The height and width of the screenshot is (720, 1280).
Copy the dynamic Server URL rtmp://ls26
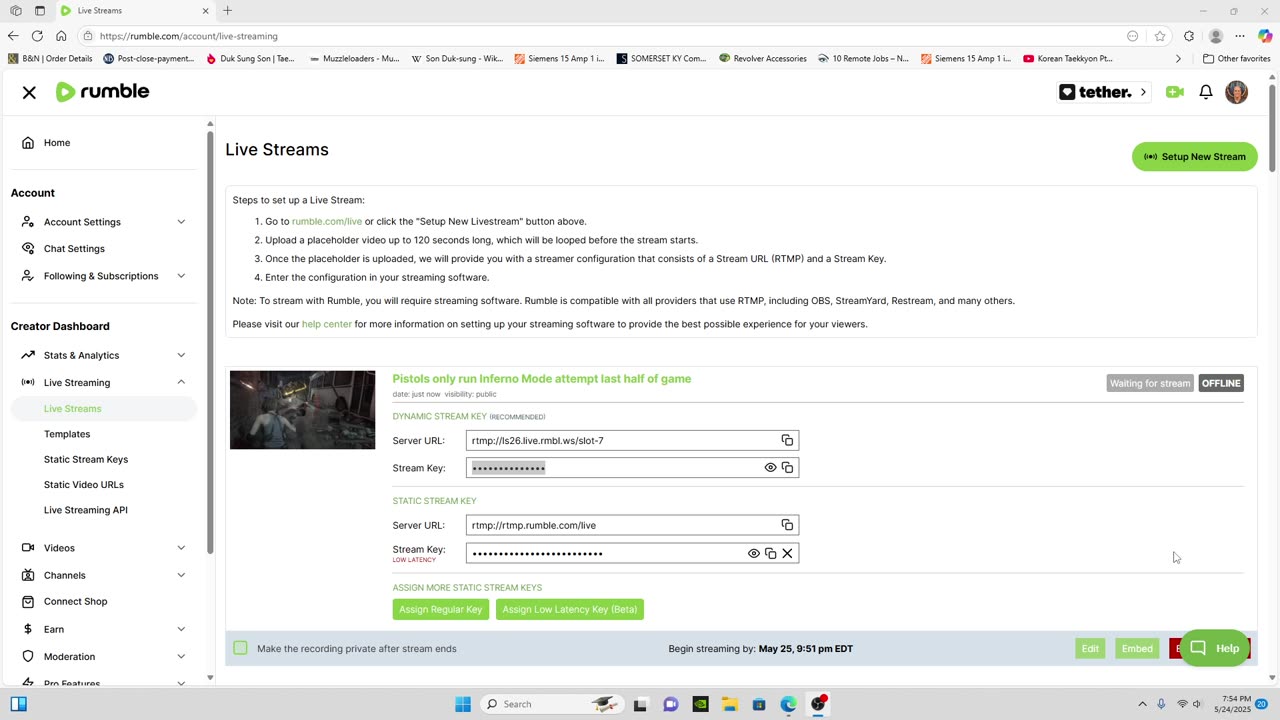point(787,440)
